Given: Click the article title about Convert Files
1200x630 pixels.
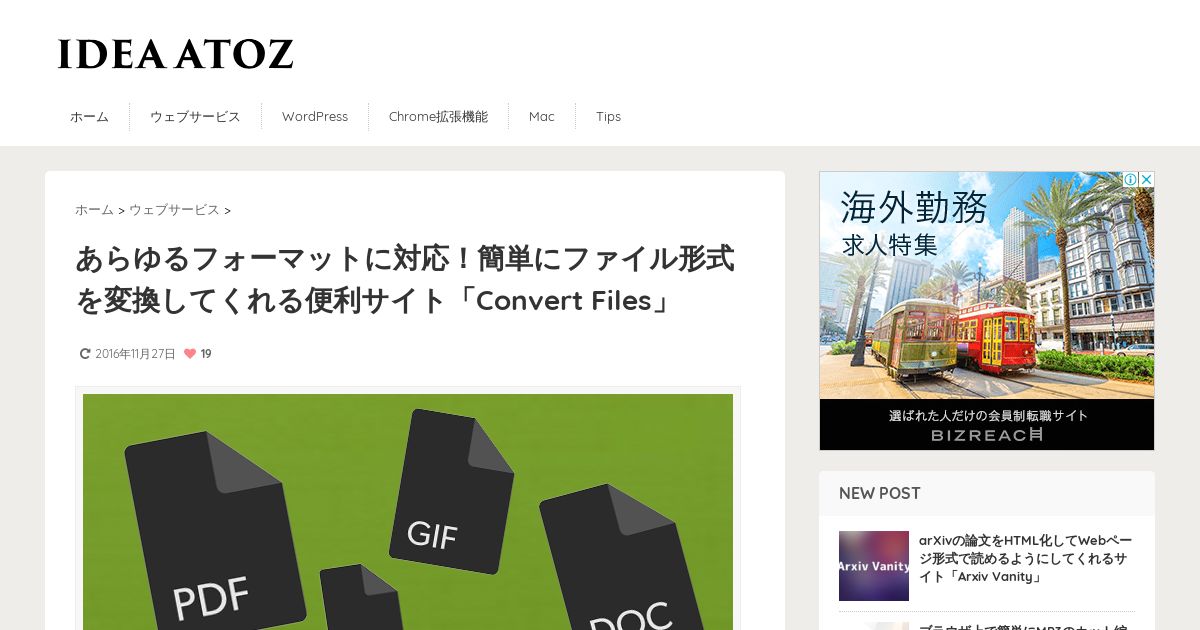Looking at the screenshot, I should pyautogui.click(x=405, y=279).
